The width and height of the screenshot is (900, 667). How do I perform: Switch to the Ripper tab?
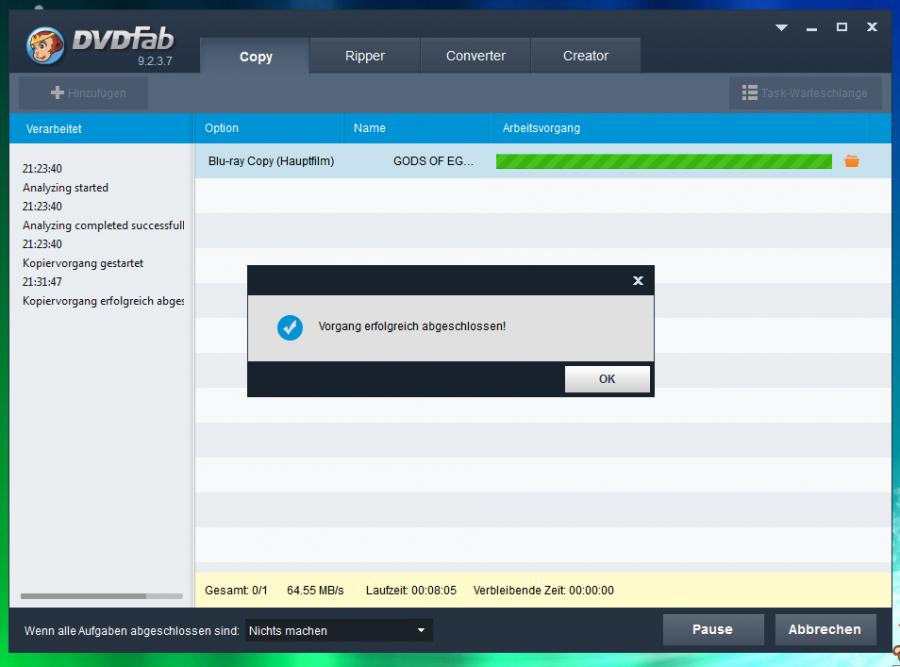click(x=365, y=56)
